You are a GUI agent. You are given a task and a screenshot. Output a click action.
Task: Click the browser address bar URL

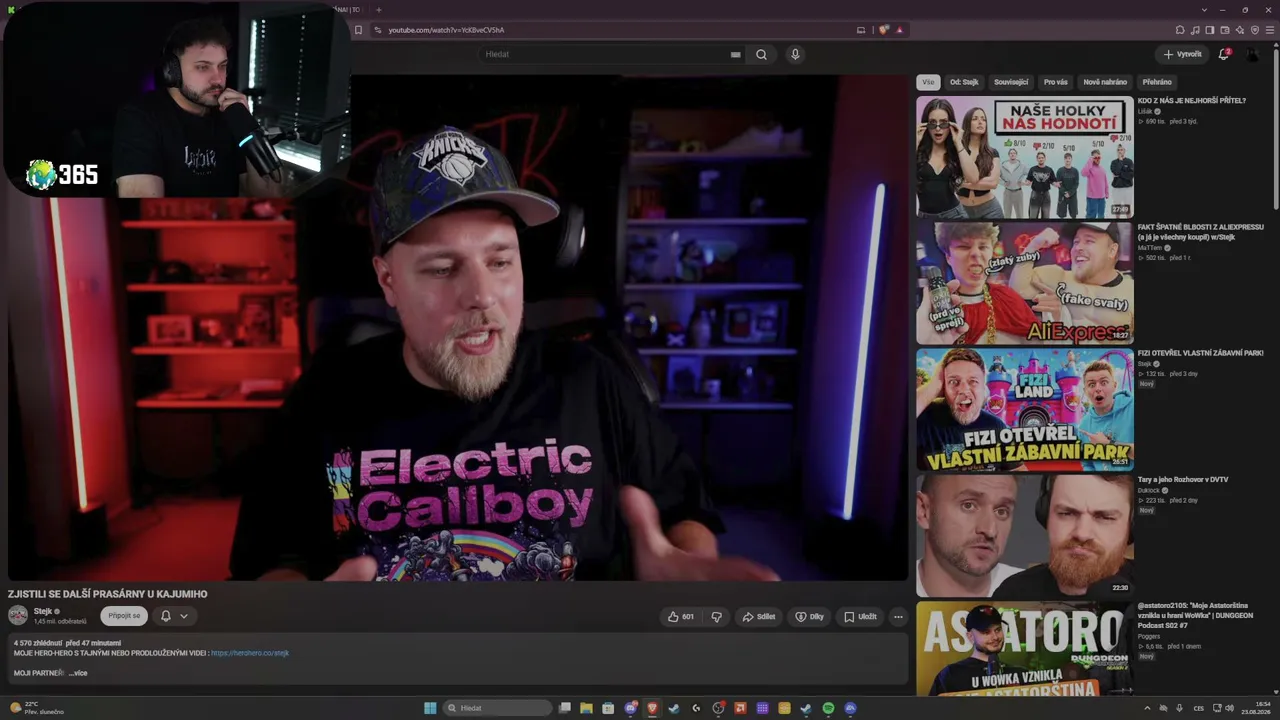coord(446,30)
